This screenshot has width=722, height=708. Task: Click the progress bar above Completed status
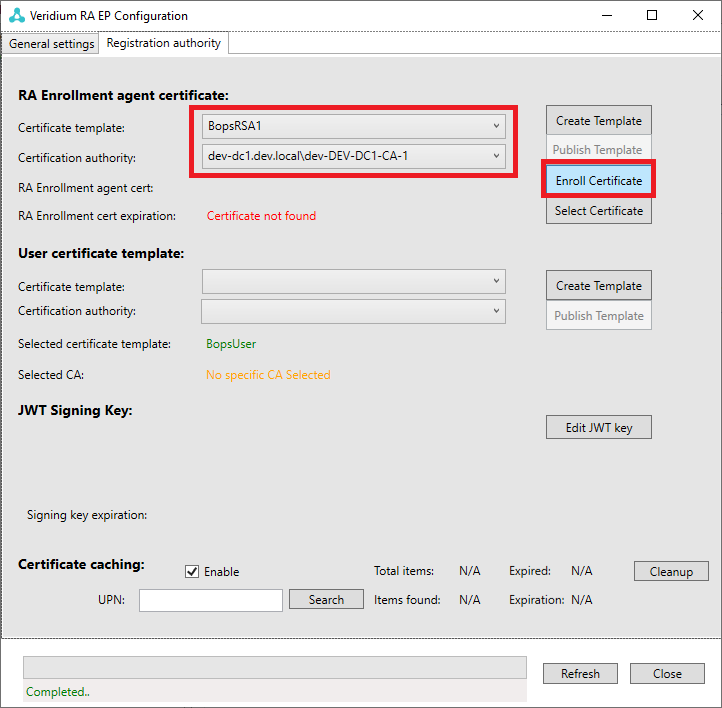tap(274, 668)
